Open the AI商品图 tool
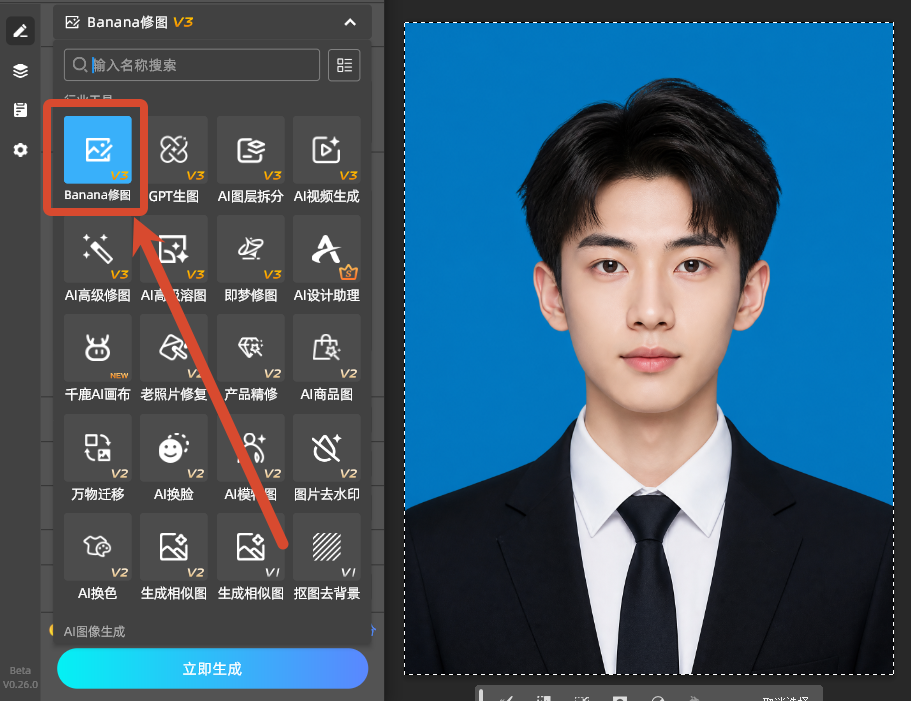 327,348
